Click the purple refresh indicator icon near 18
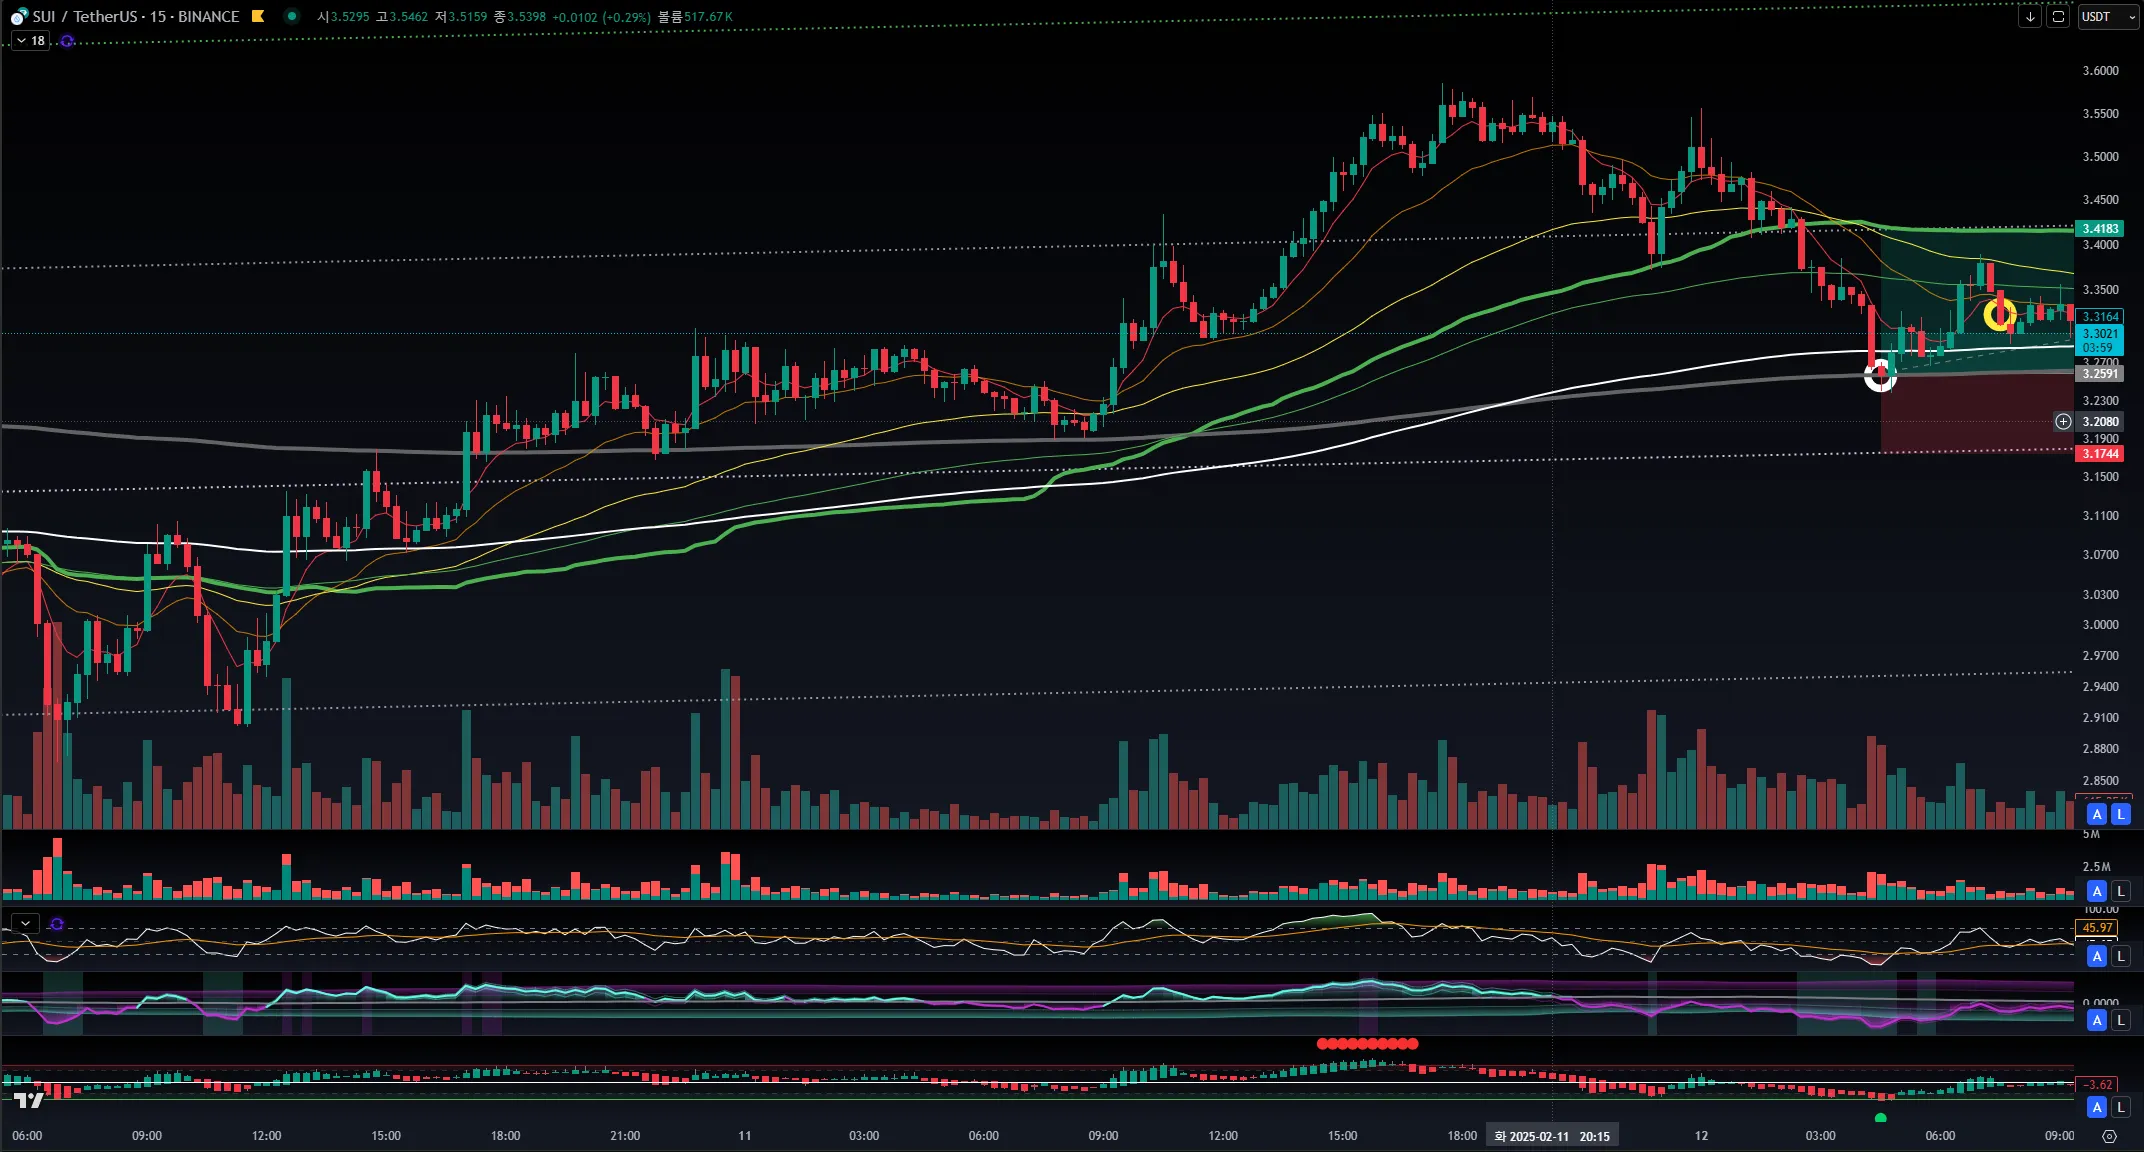 [x=67, y=41]
